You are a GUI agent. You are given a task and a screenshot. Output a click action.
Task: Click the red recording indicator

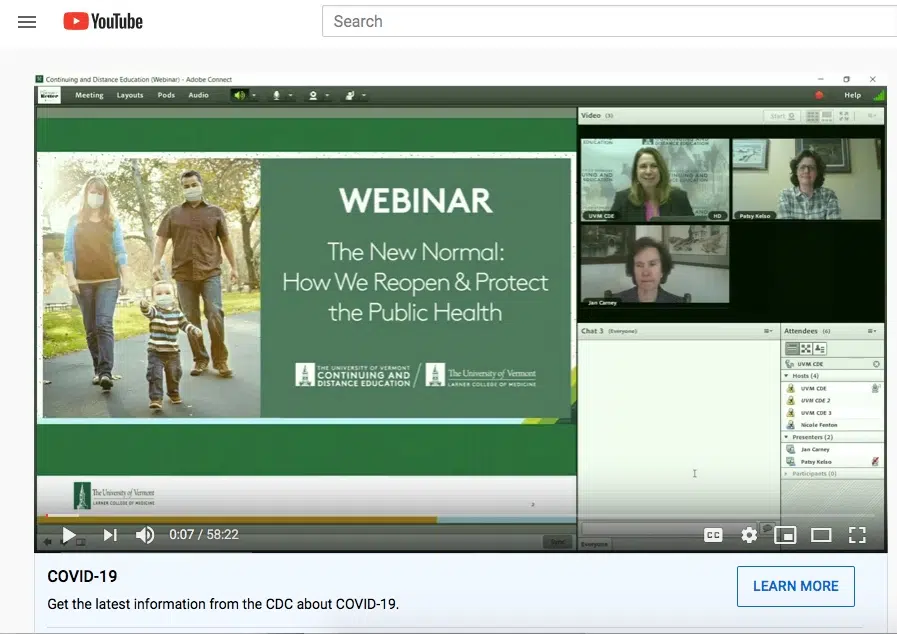point(819,95)
